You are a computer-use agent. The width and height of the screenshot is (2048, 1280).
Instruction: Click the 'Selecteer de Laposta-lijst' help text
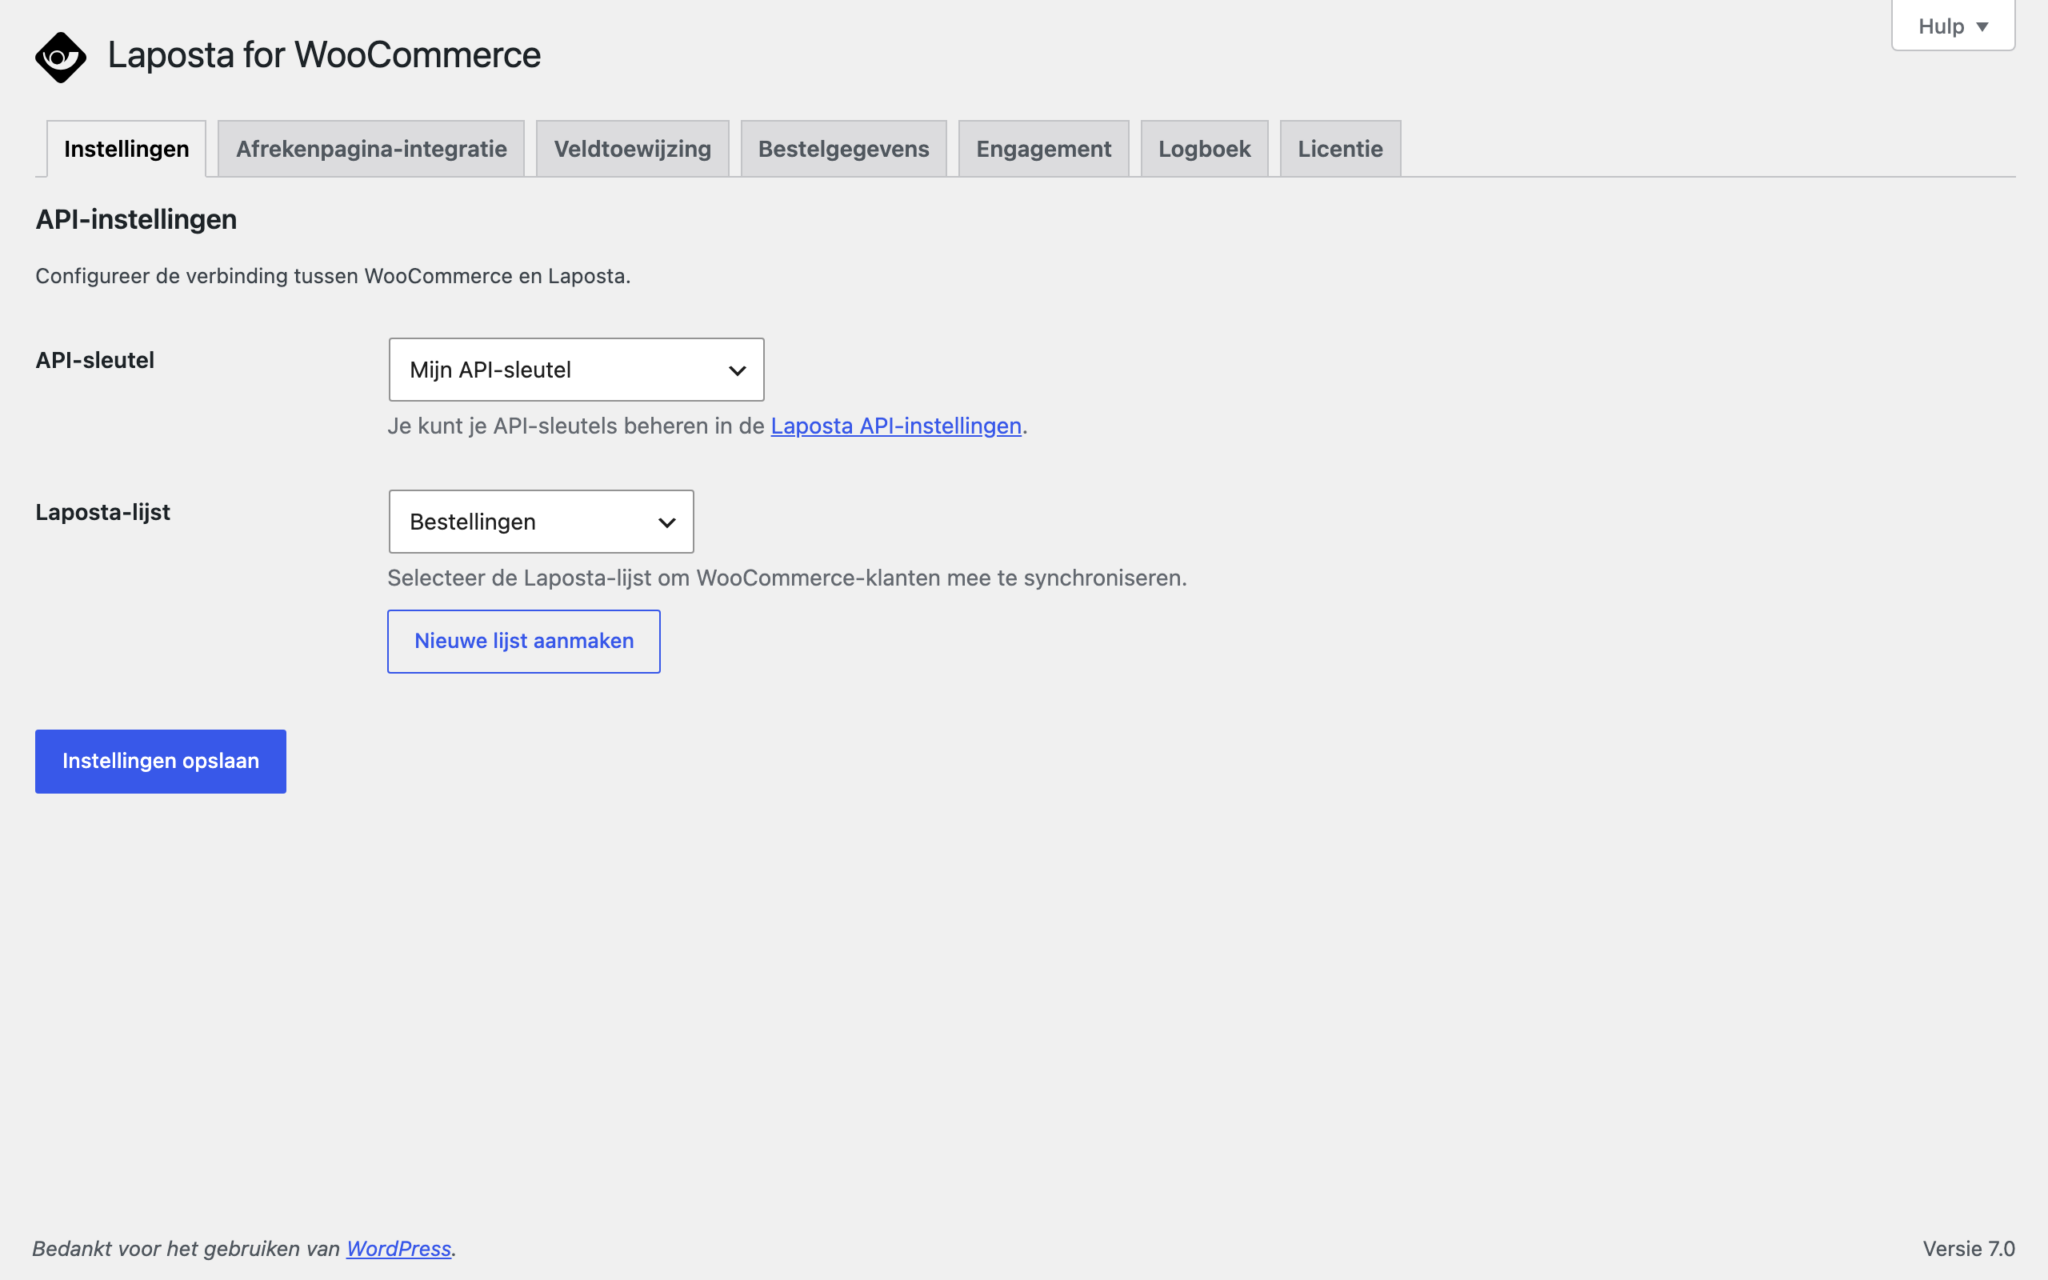point(787,578)
